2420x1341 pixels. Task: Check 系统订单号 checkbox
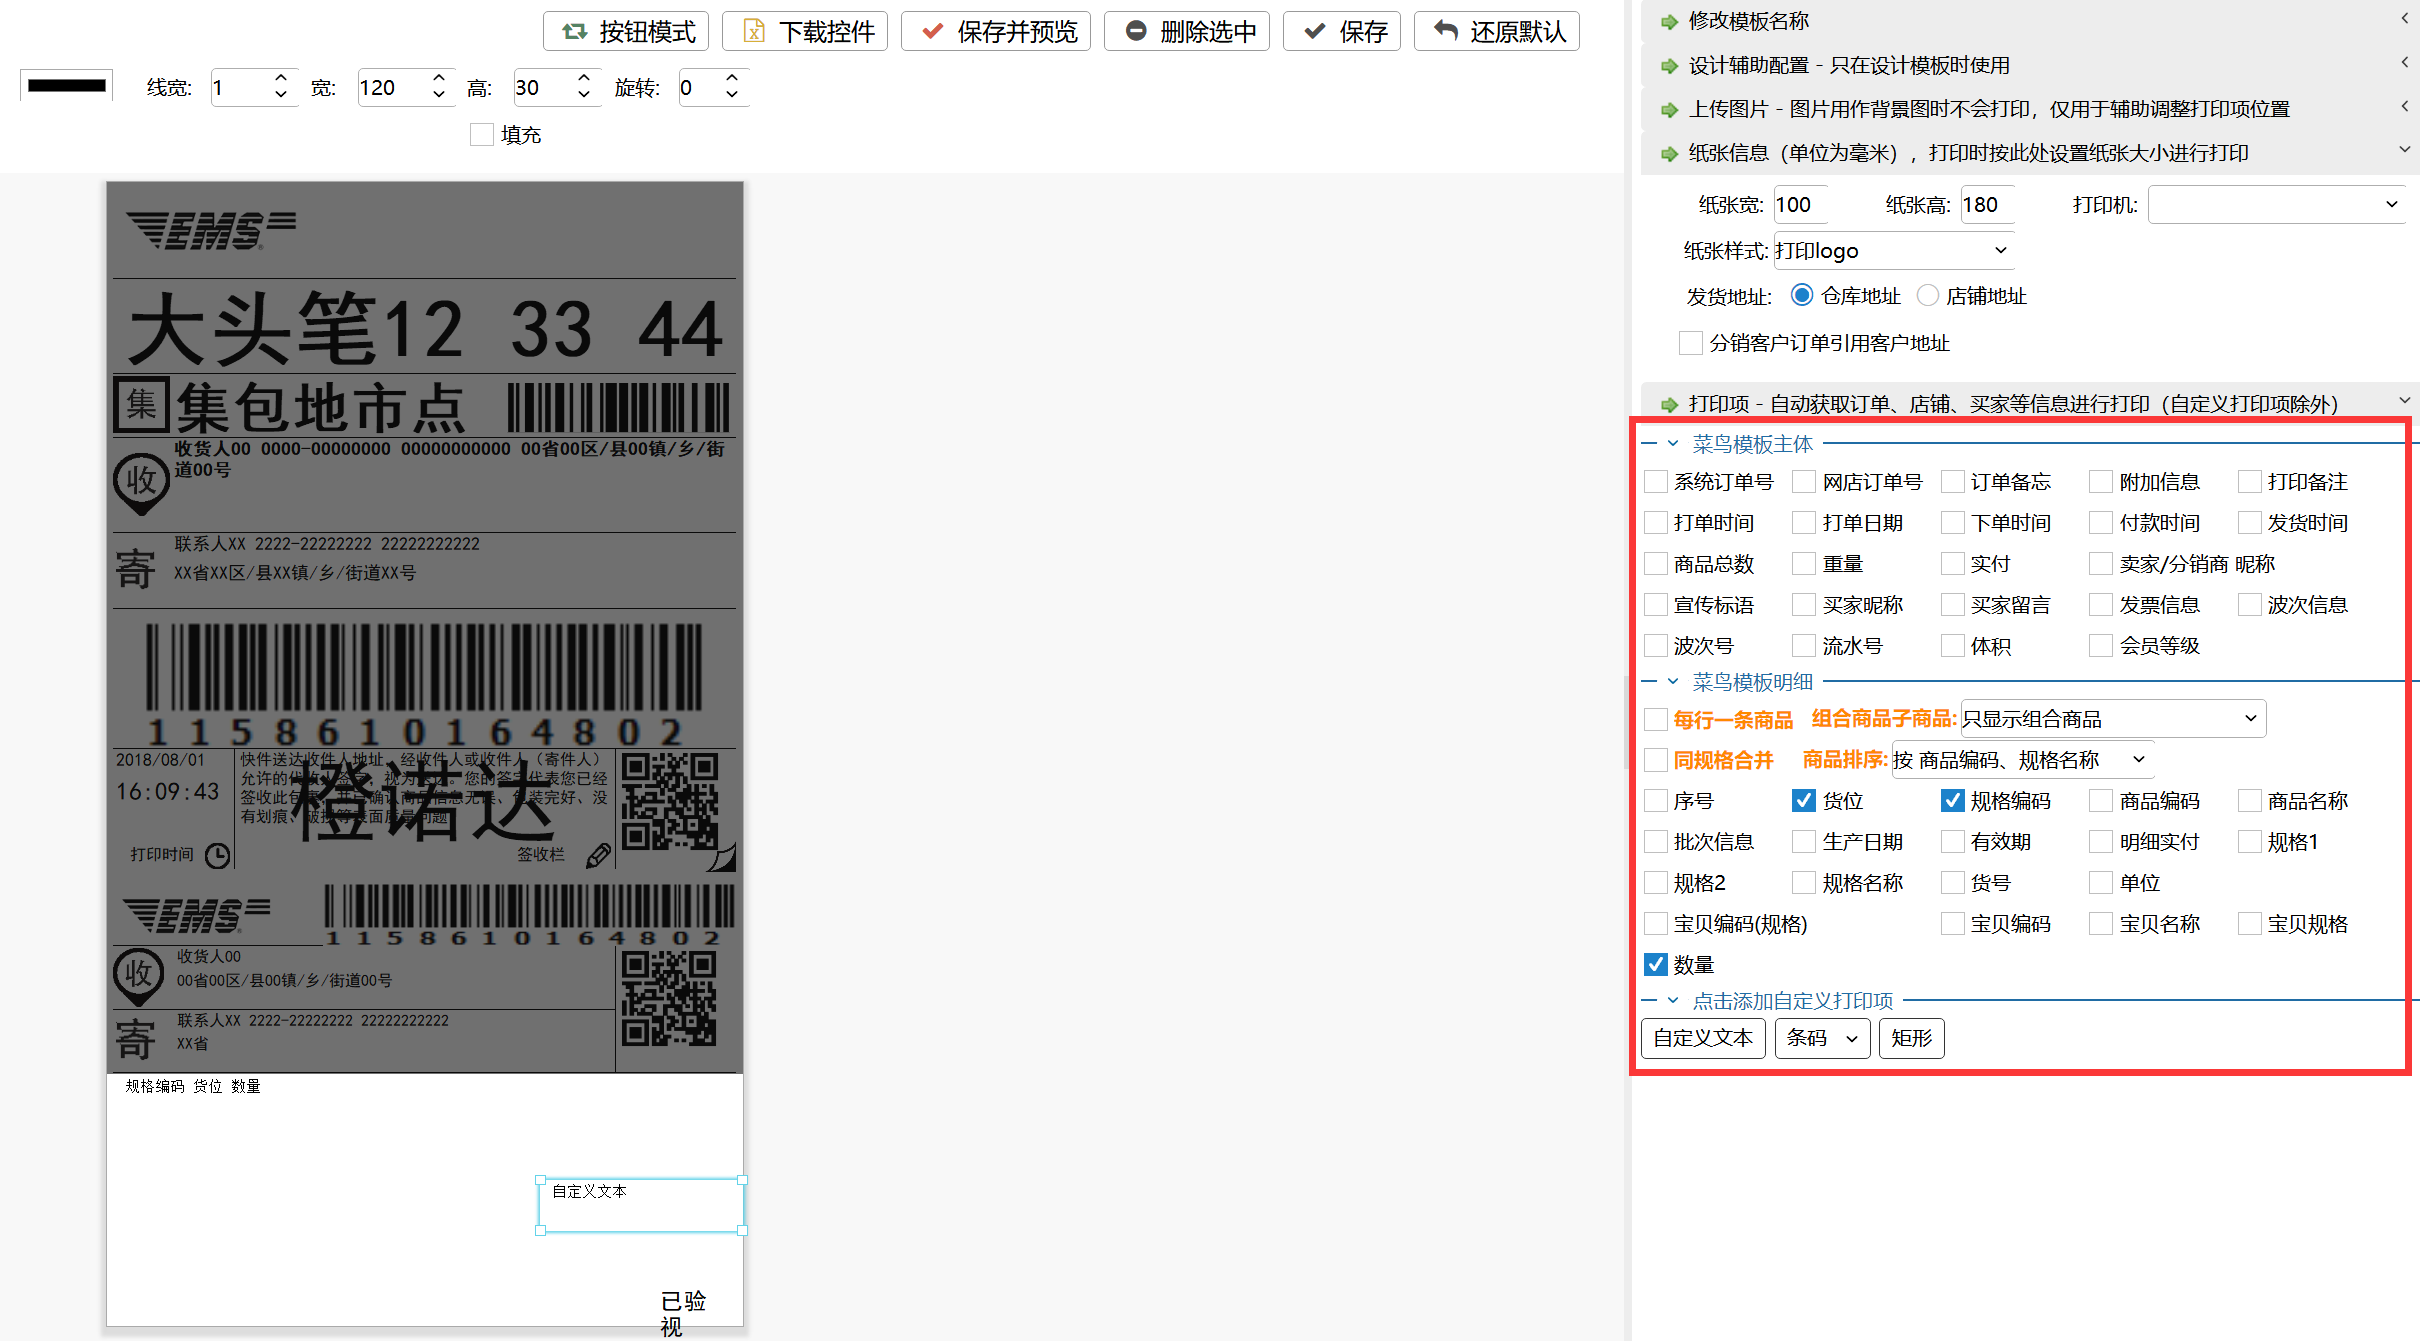[1656, 482]
